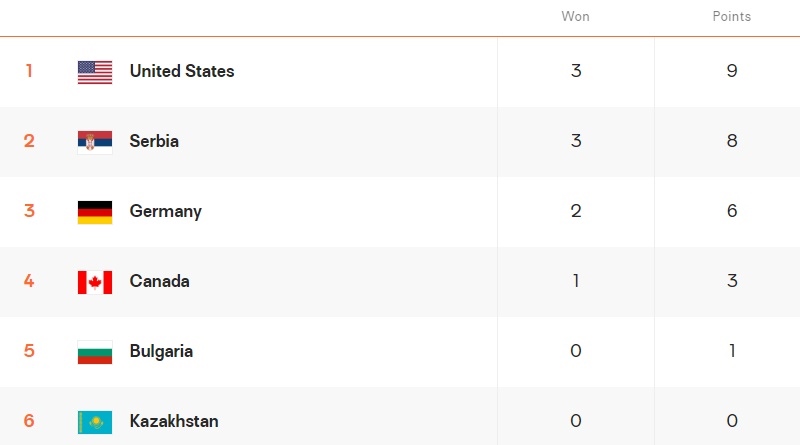Click Germany's won count of 2

pyautogui.click(x=576, y=212)
